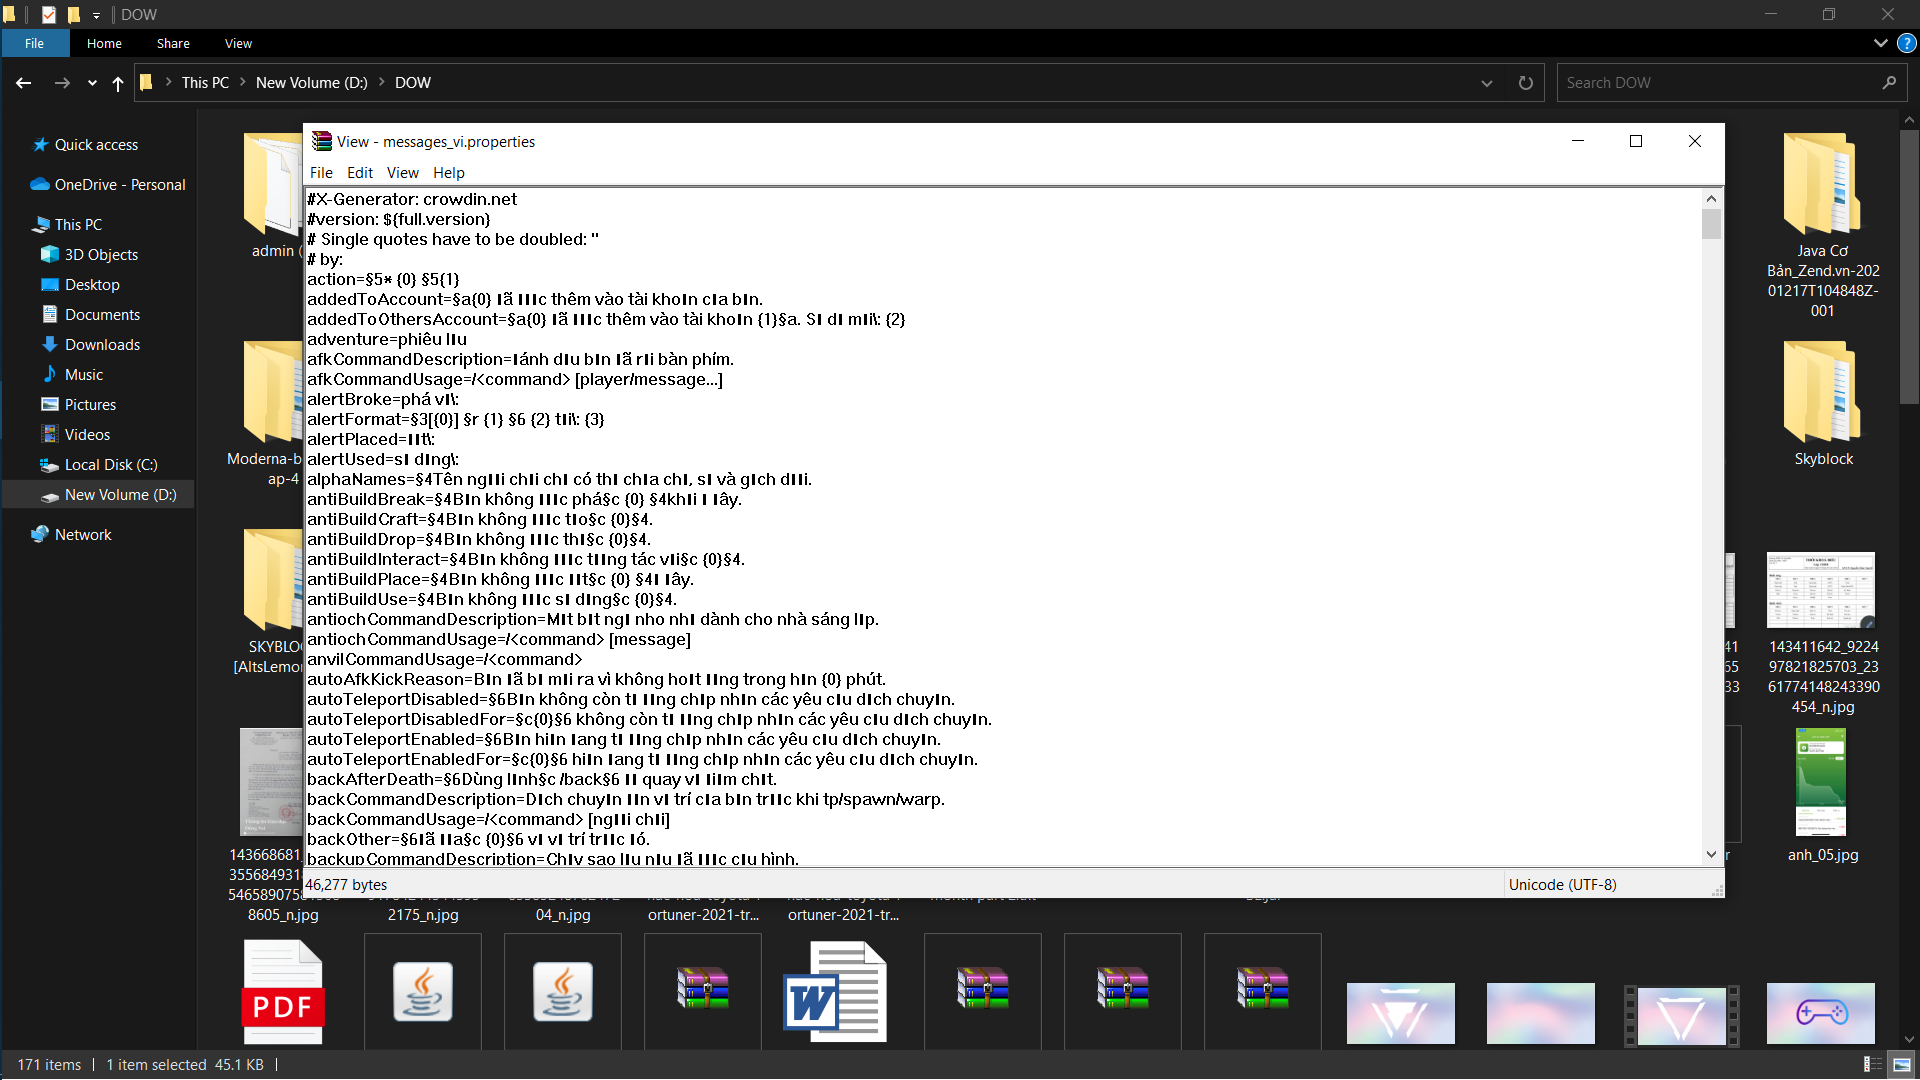This screenshot has height=1080, width=1920.
Task: Collapse the Explorer ribbon chevron
Action: (x=1880, y=43)
